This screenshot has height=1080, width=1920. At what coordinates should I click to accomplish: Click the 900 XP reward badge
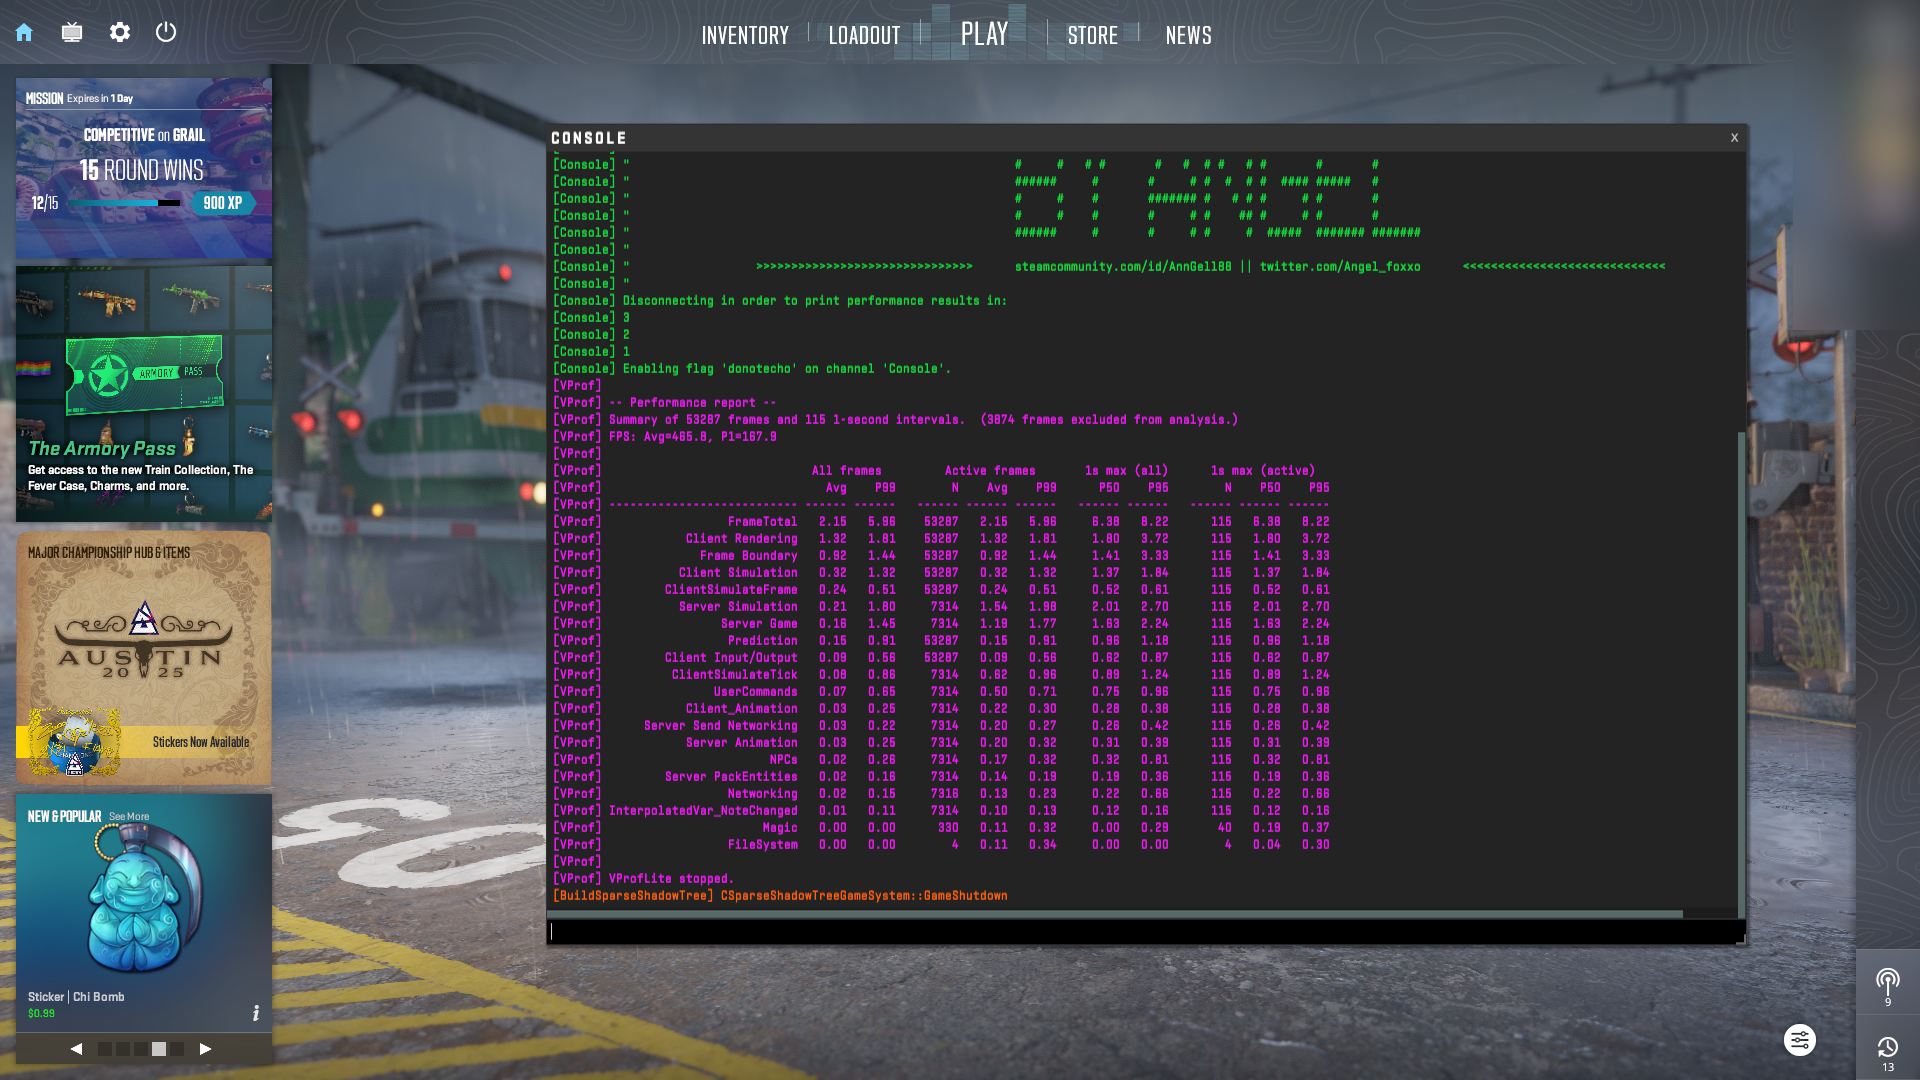pyautogui.click(x=223, y=203)
